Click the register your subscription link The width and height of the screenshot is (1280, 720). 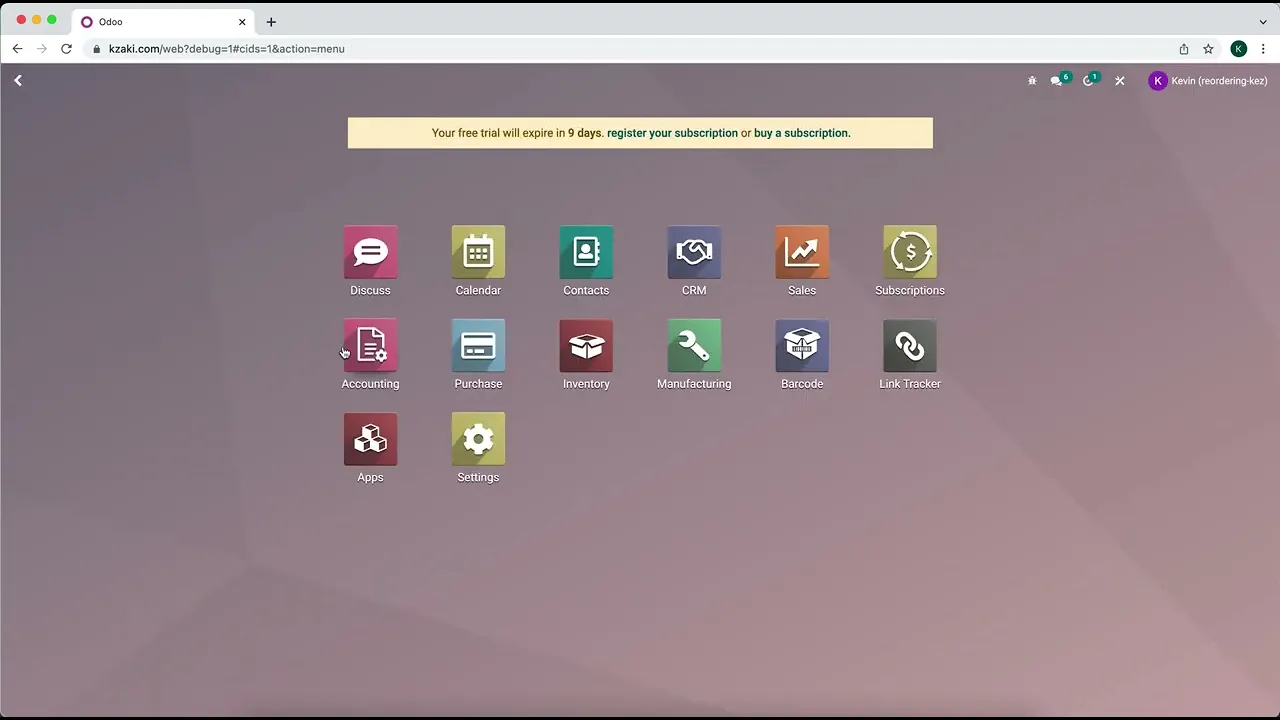(x=672, y=133)
